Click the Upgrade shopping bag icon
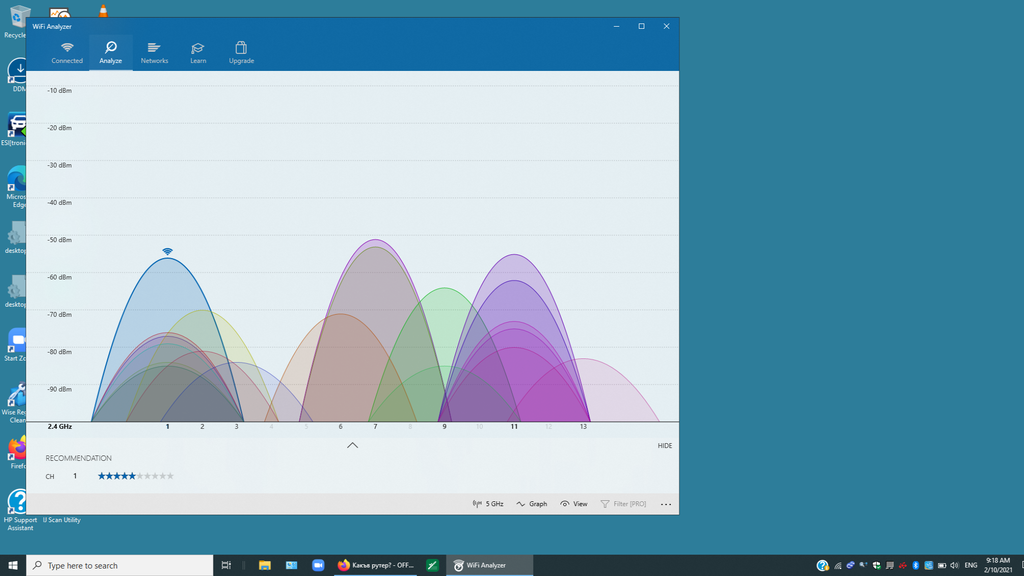Viewport: 1024px width, 576px height. (x=241, y=47)
